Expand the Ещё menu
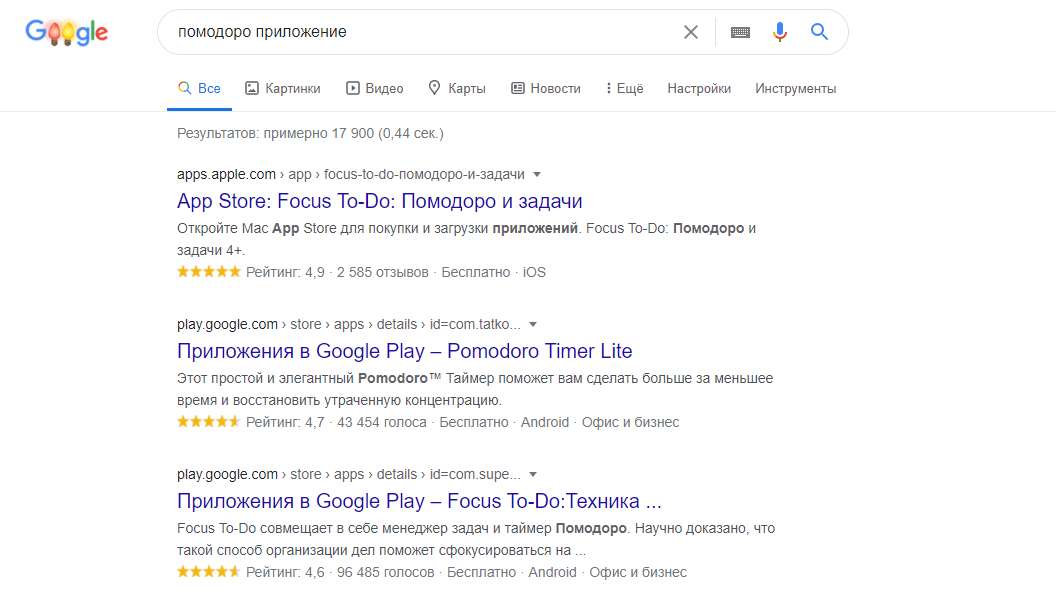Screen dimensions: 1056x608 (624, 88)
